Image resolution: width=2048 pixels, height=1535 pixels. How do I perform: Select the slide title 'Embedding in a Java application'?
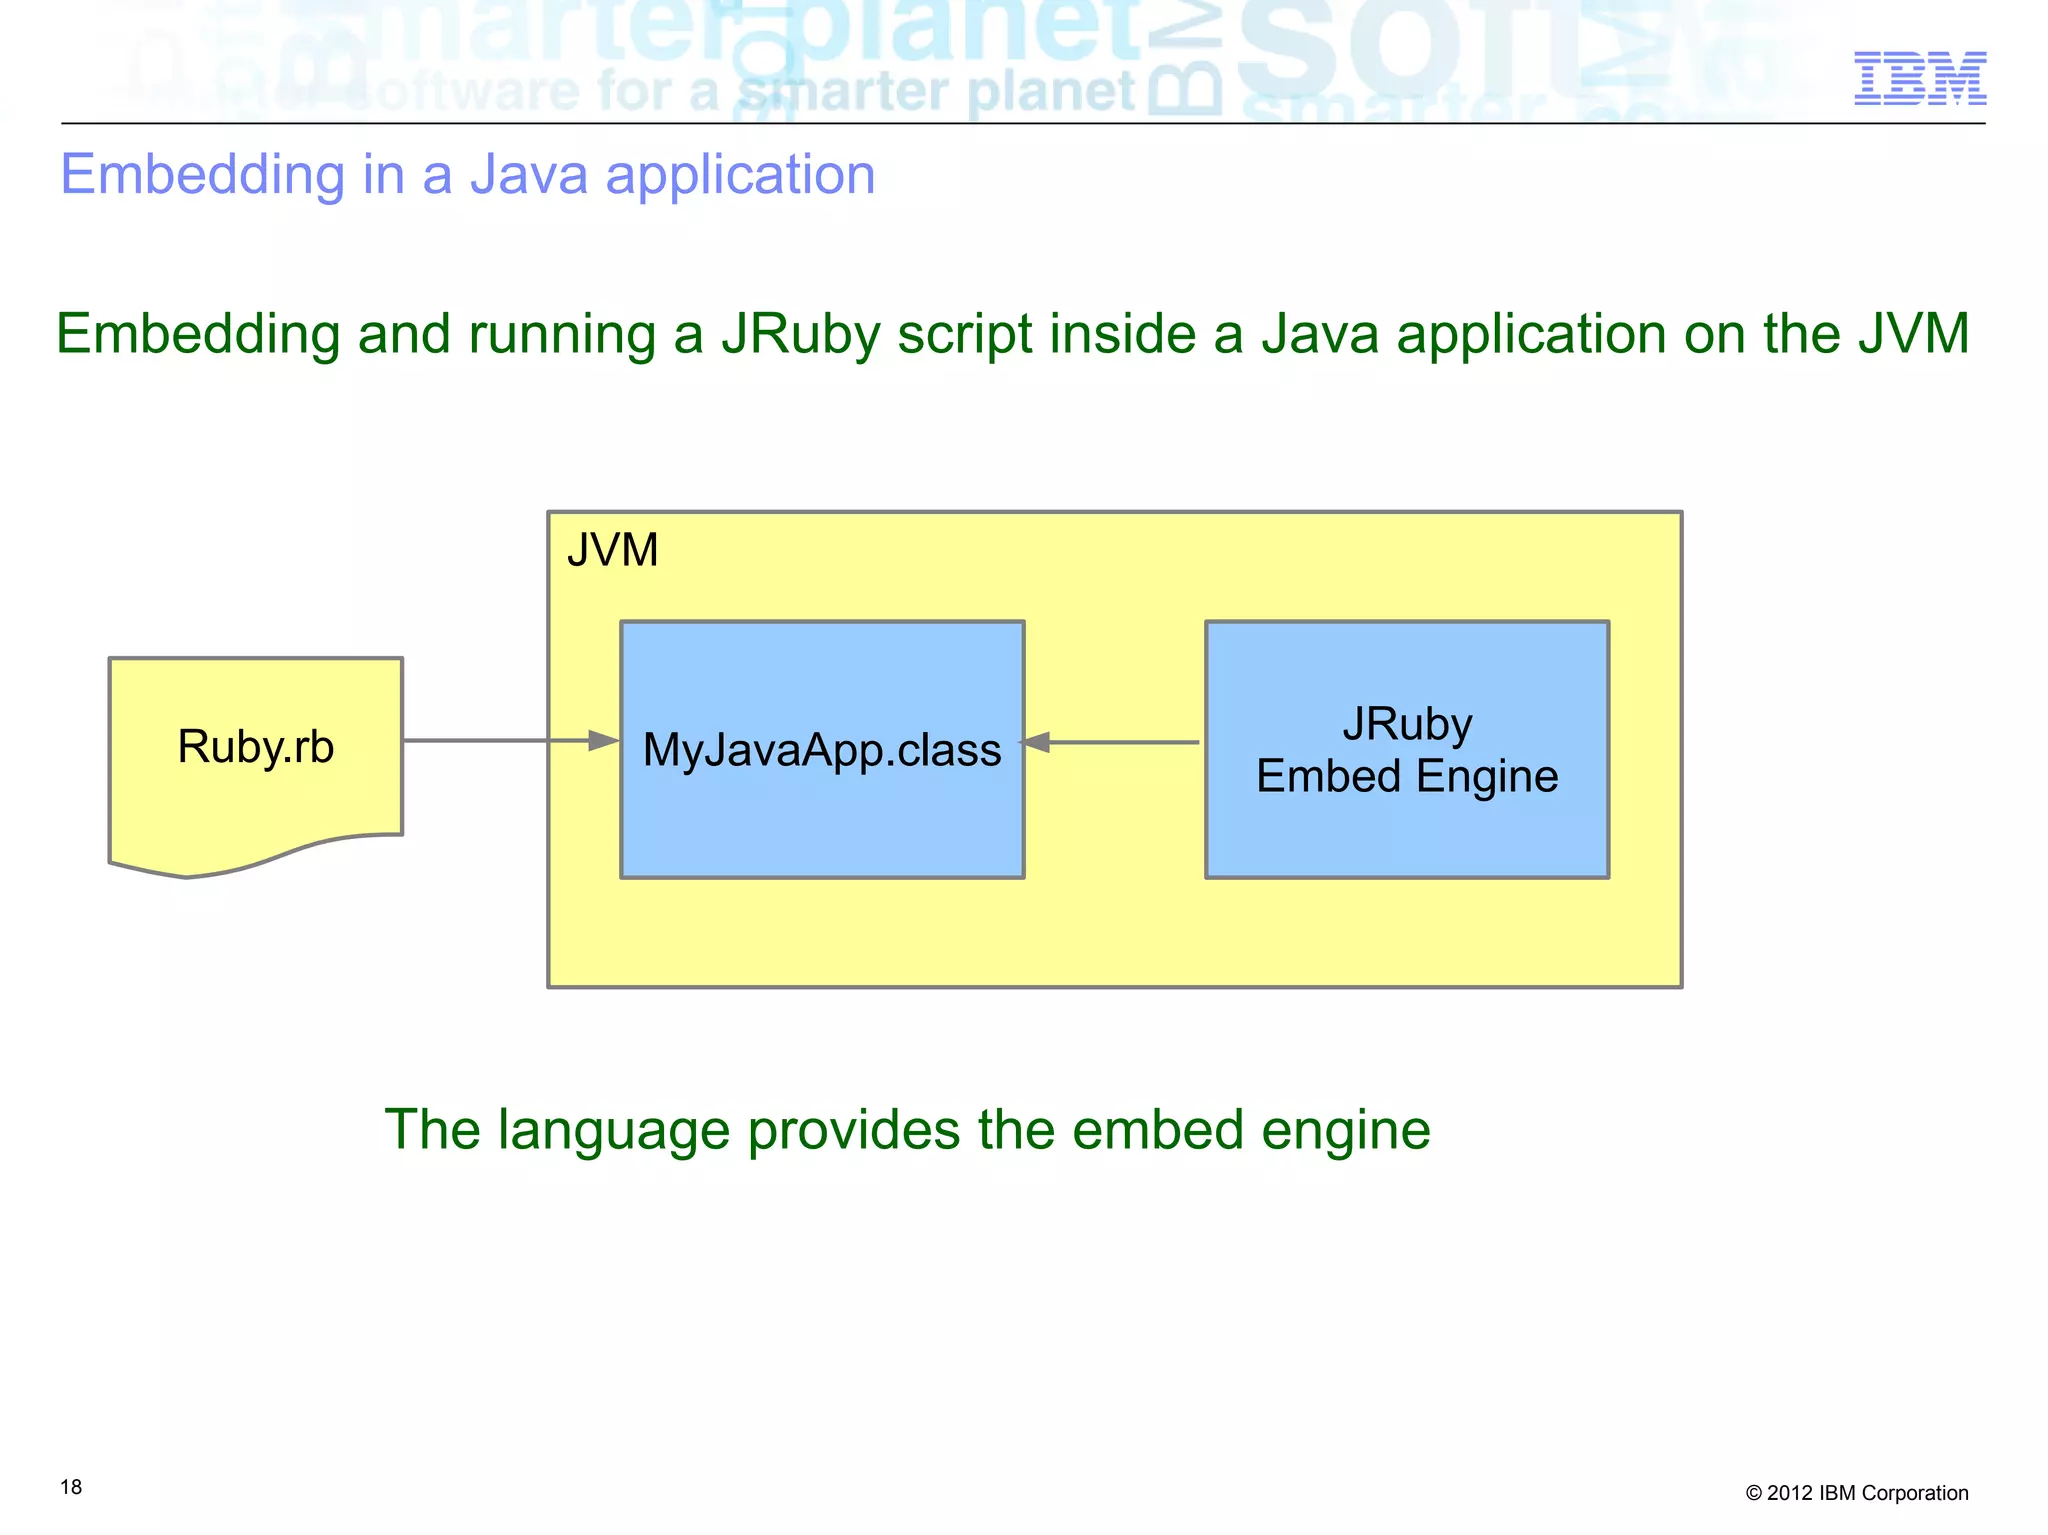pos(467,174)
